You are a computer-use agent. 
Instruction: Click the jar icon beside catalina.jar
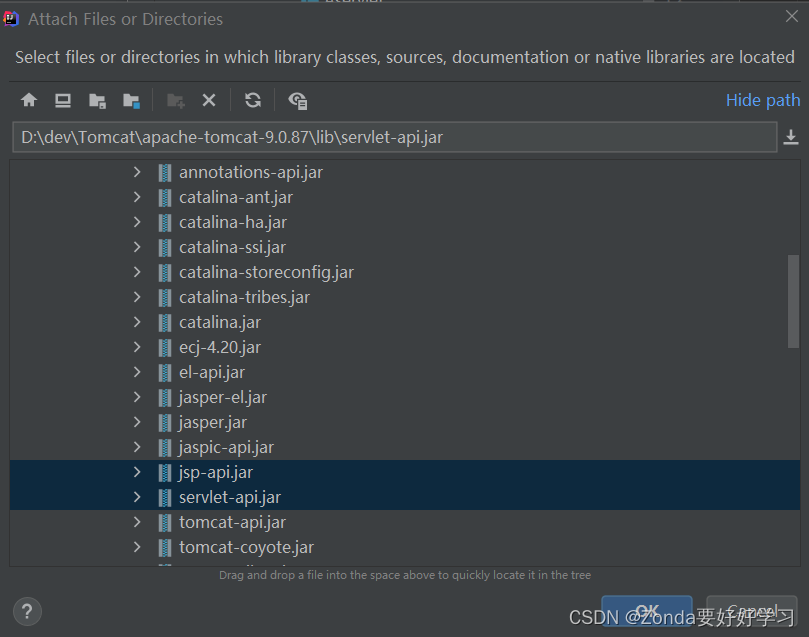point(165,322)
